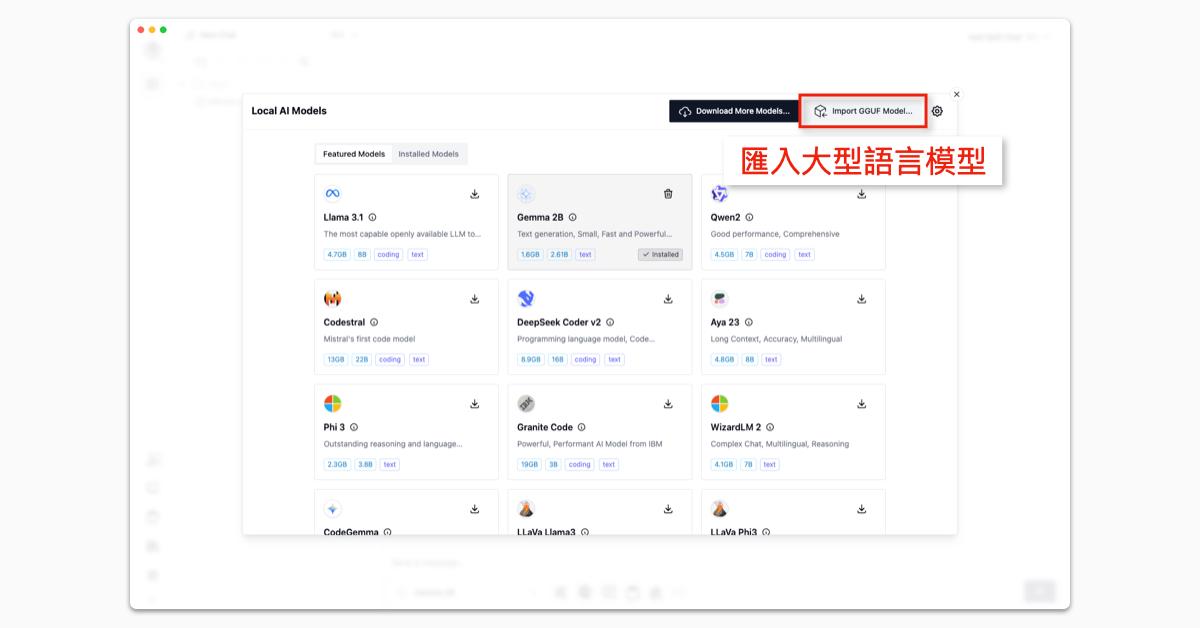This screenshot has height=628, width=1200.
Task: Click the 4.5GB tag on Qwen2
Action: pos(724,255)
